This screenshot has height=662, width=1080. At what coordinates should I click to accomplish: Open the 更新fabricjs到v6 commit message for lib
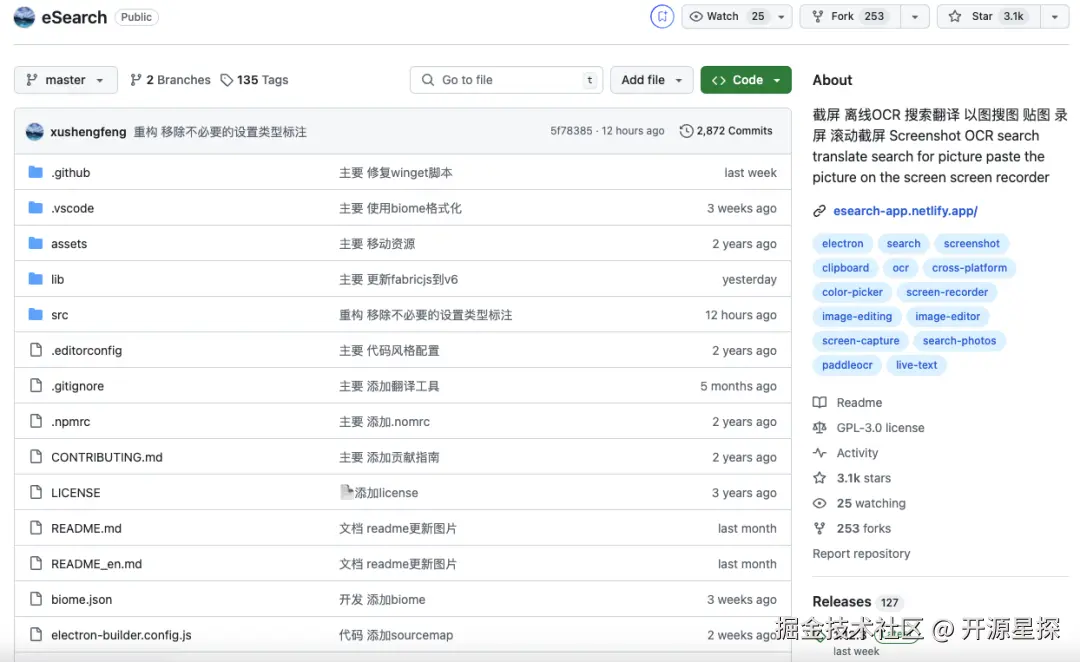(x=398, y=279)
